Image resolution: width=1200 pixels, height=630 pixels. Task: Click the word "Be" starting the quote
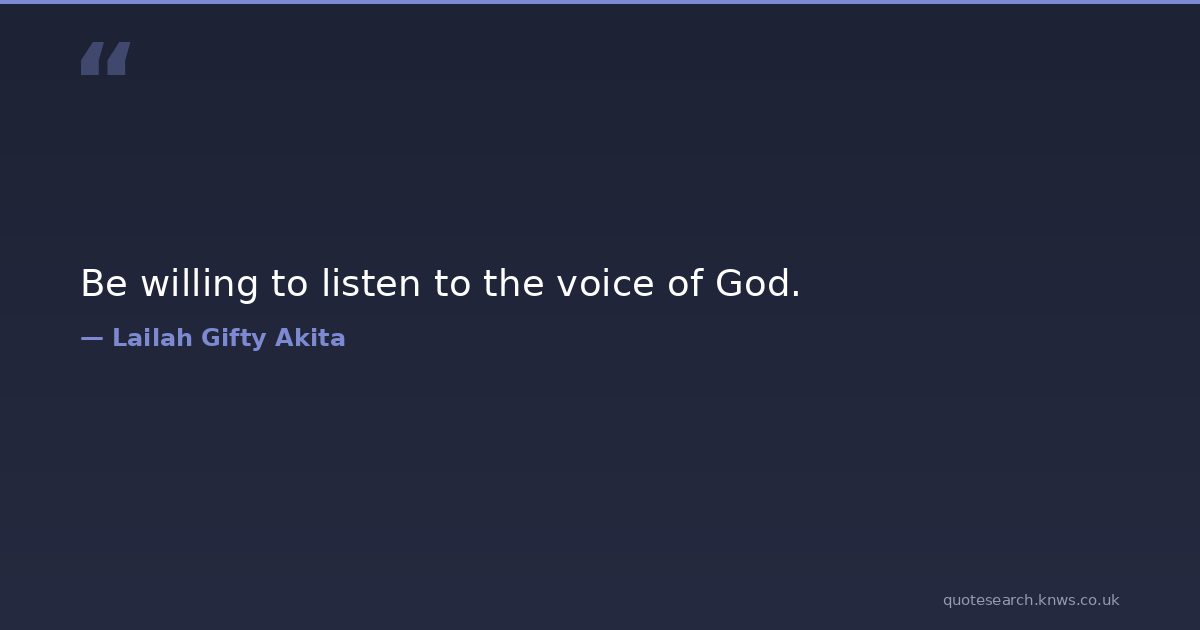coord(104,284)
